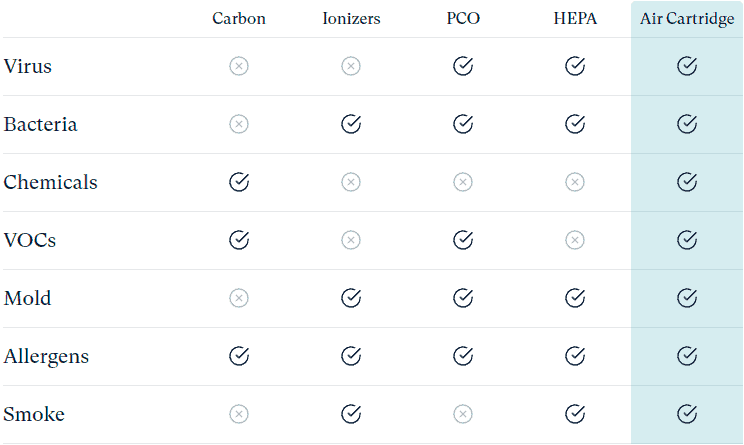This screenshot has width=744, height=445.
Task: Click the VOCs row label
Action: tap(29, 240)
